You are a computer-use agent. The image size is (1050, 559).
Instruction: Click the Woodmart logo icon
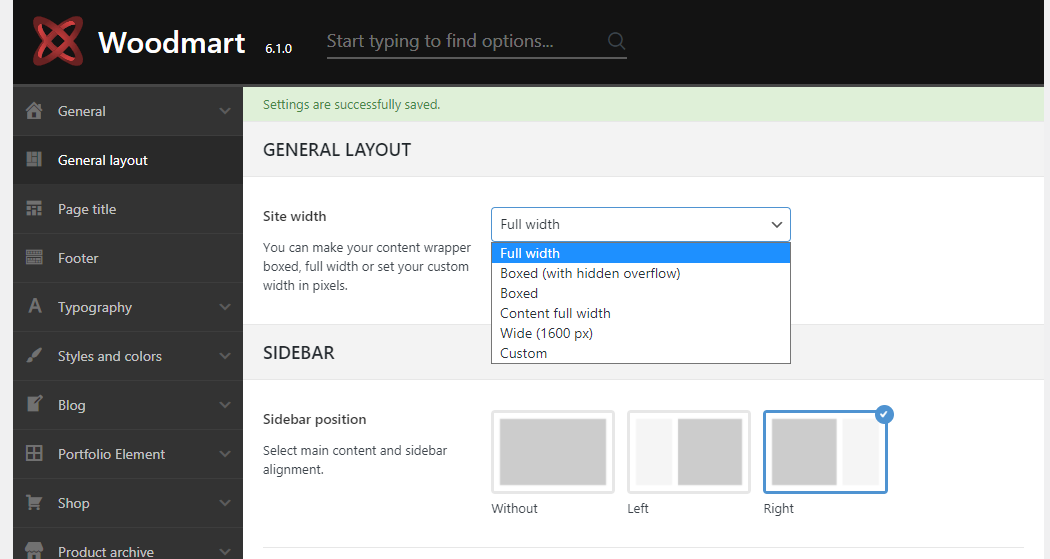[x=58, y=42]
